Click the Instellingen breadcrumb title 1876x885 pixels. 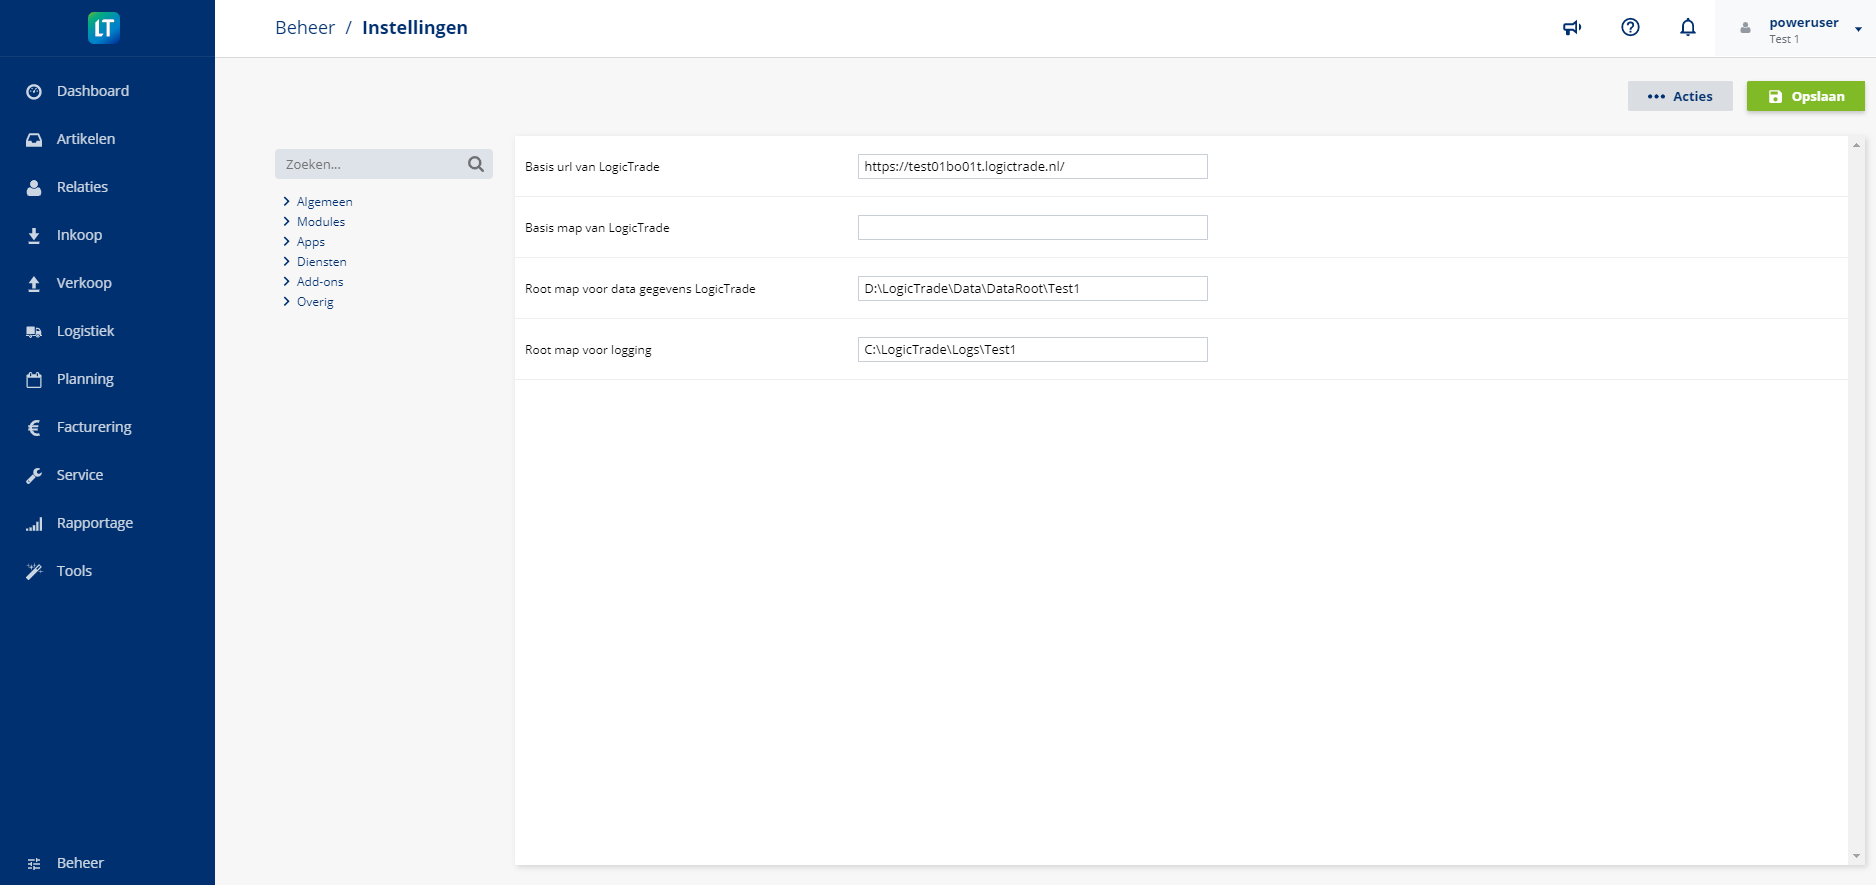tap(415, 27)
